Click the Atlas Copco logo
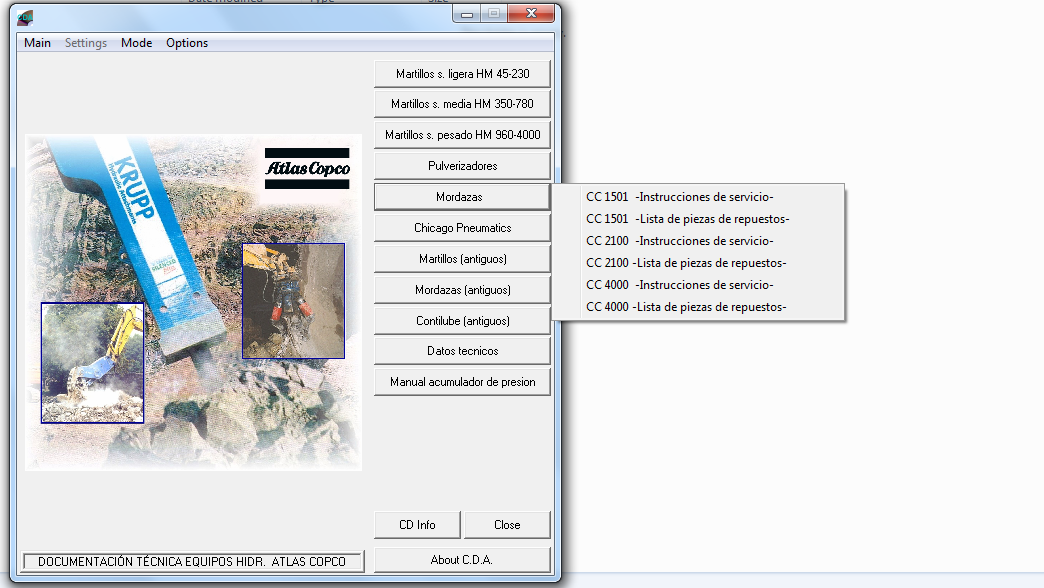The width and height of the screenshot is (1044, 588). [x=307, y=168]
